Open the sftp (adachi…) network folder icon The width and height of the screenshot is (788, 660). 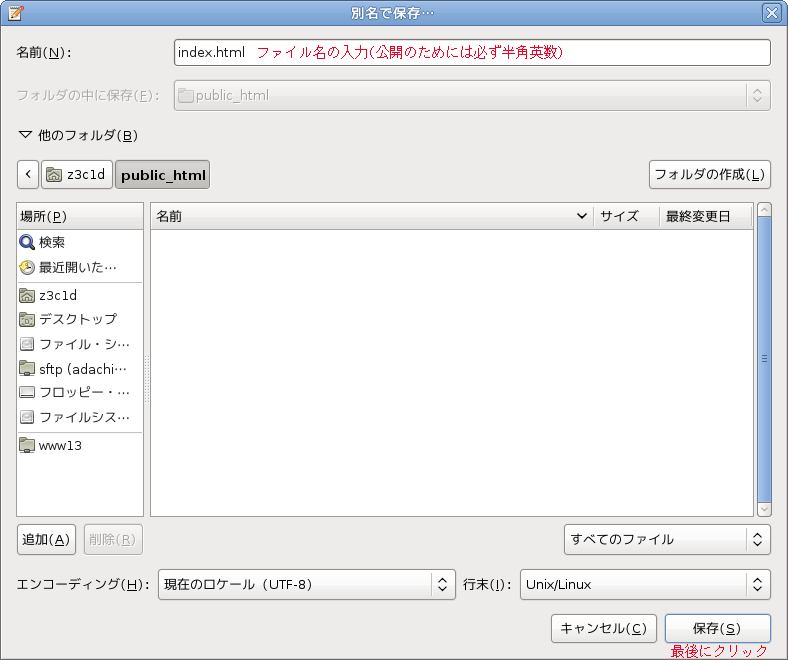coord(27,368)
